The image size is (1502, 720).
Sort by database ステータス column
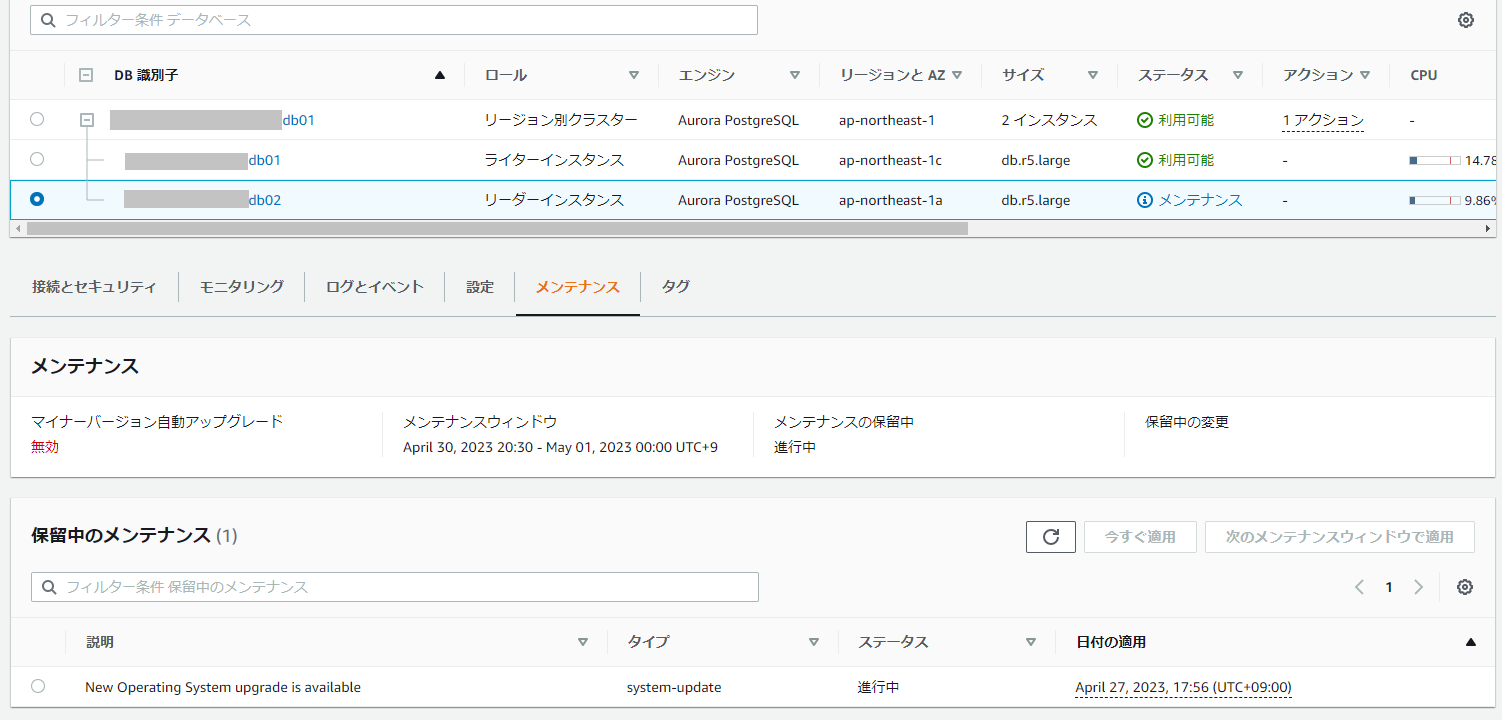(1238, 75)
